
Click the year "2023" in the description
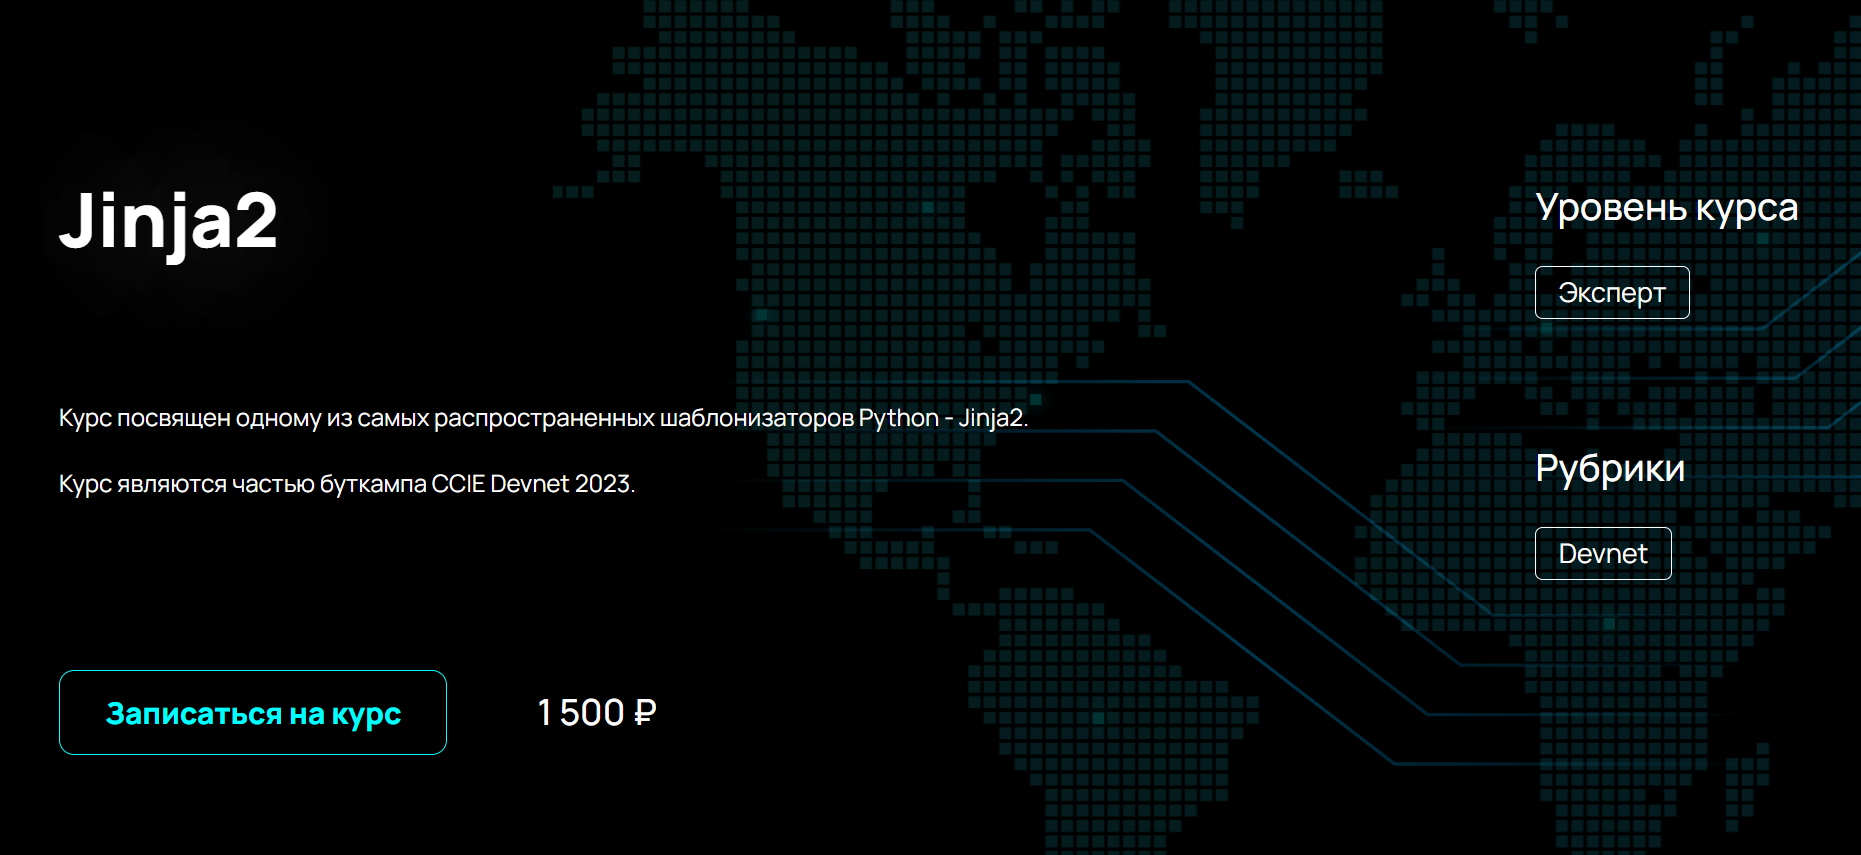coord(604,484)
